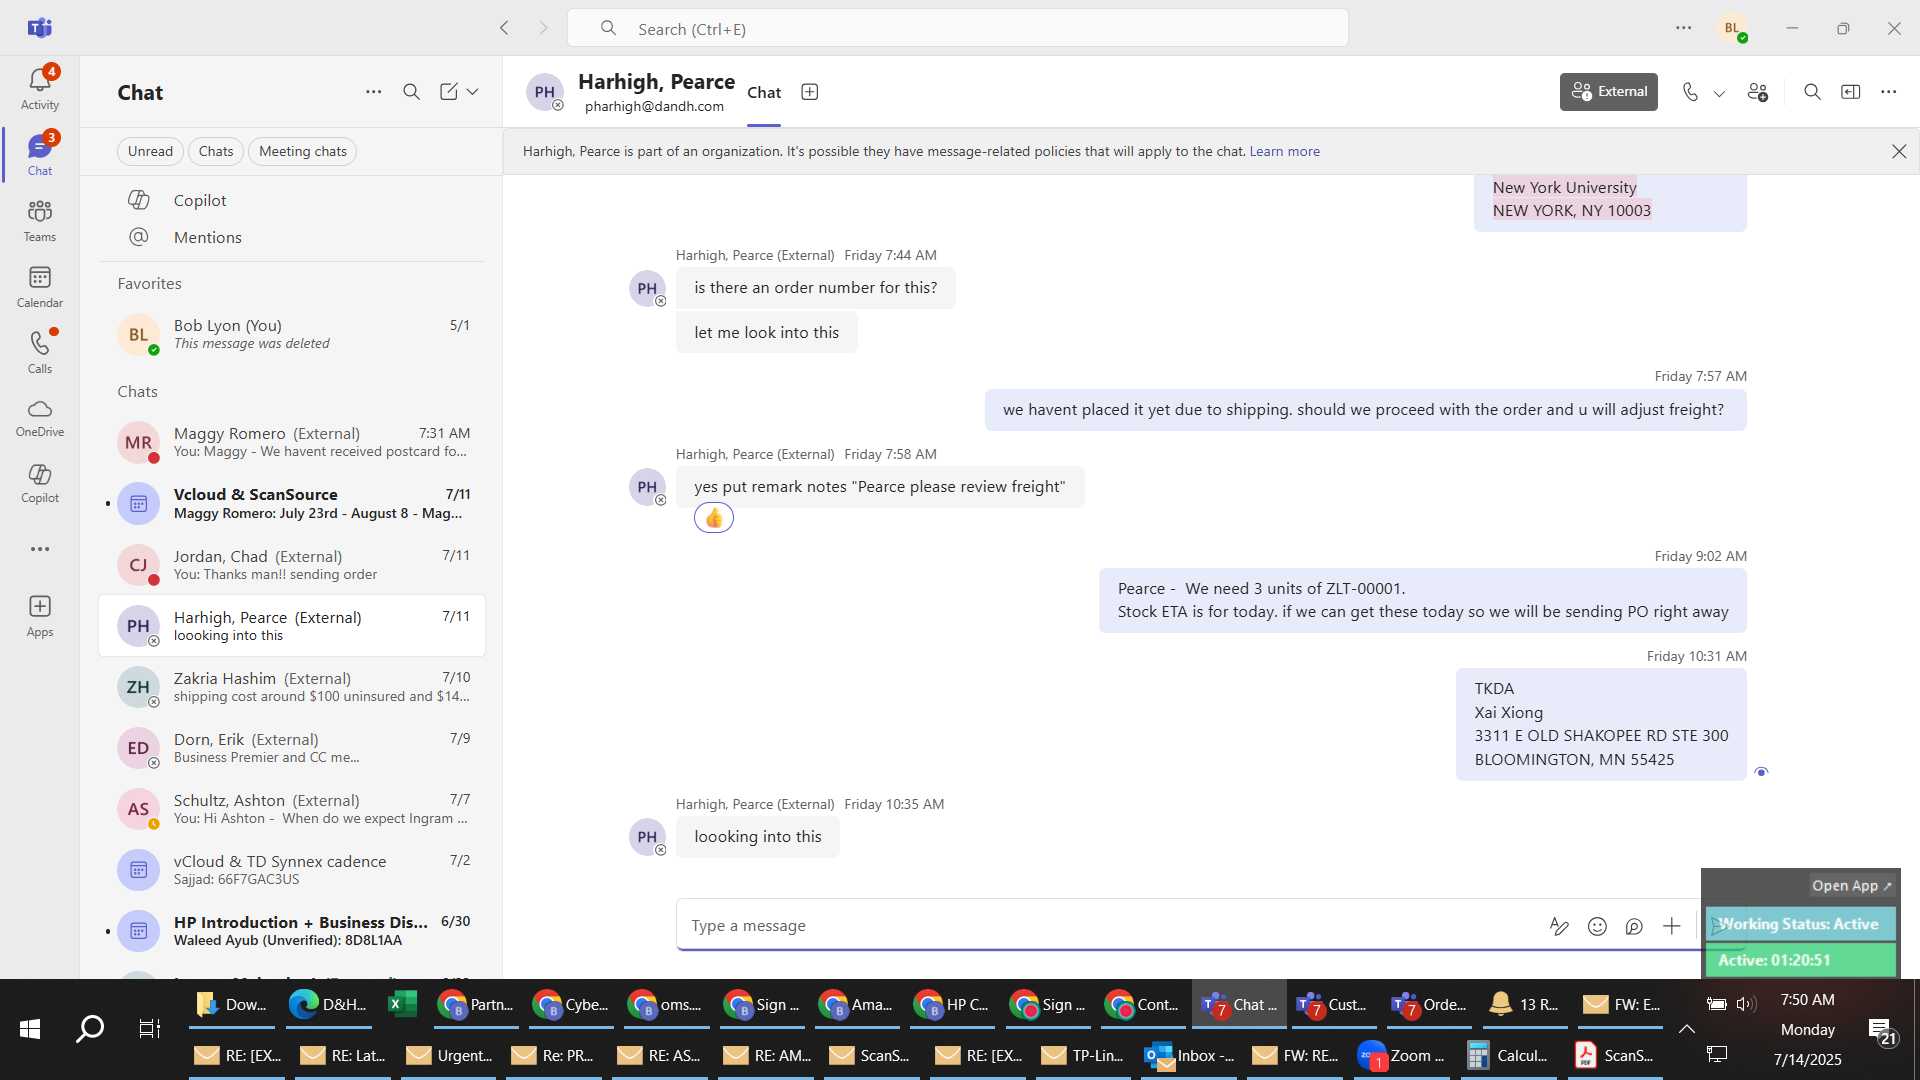Search within the chat list
1920x1080 pixels.
click(411, 92)
